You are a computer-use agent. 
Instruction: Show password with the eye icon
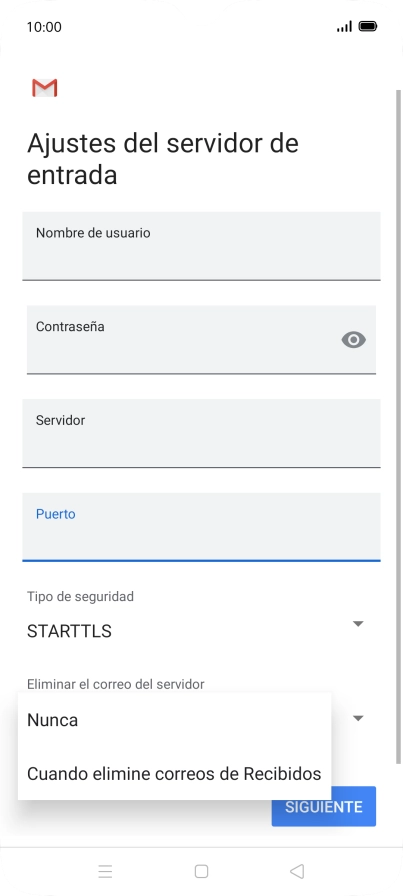(x=353, y=340)
